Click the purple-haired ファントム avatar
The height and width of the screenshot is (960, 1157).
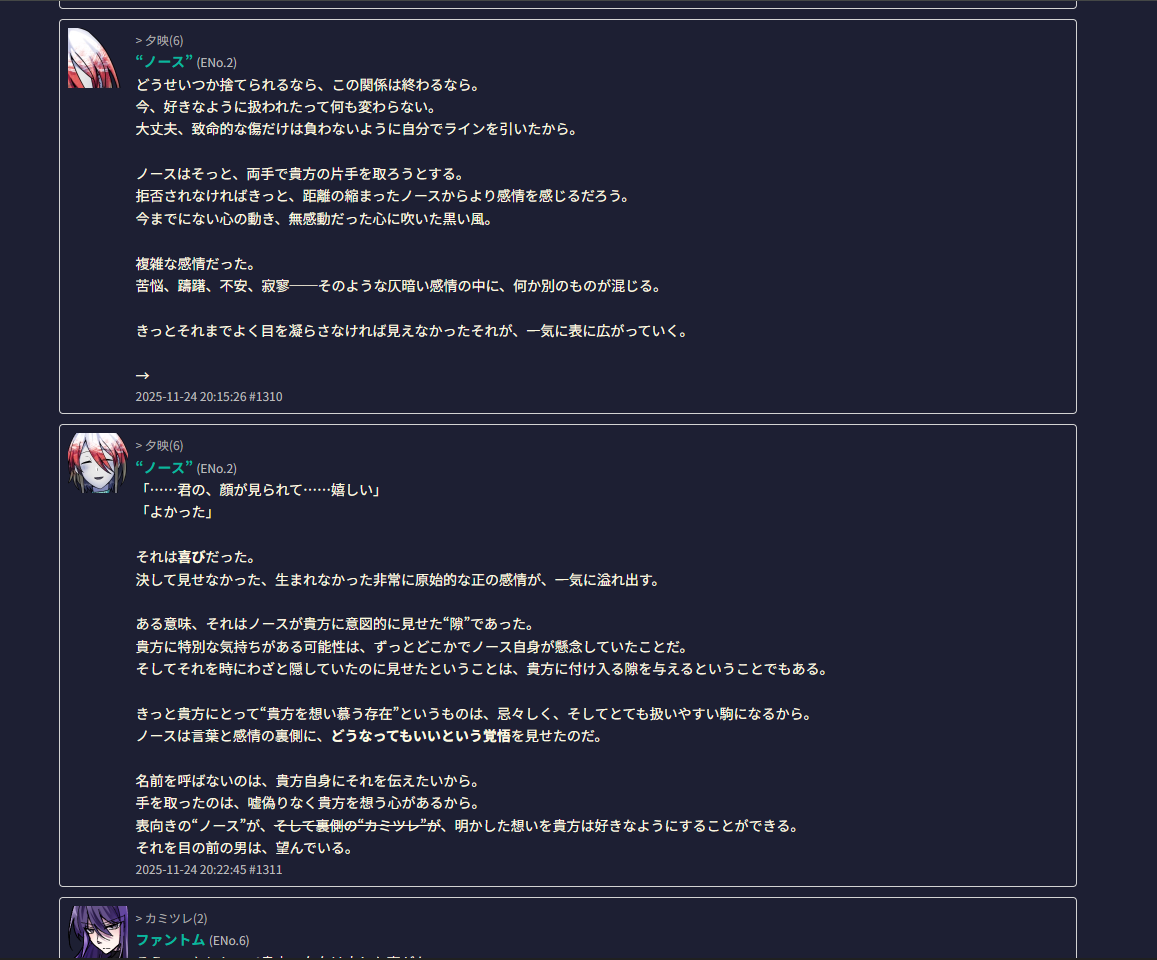point(97,933)
